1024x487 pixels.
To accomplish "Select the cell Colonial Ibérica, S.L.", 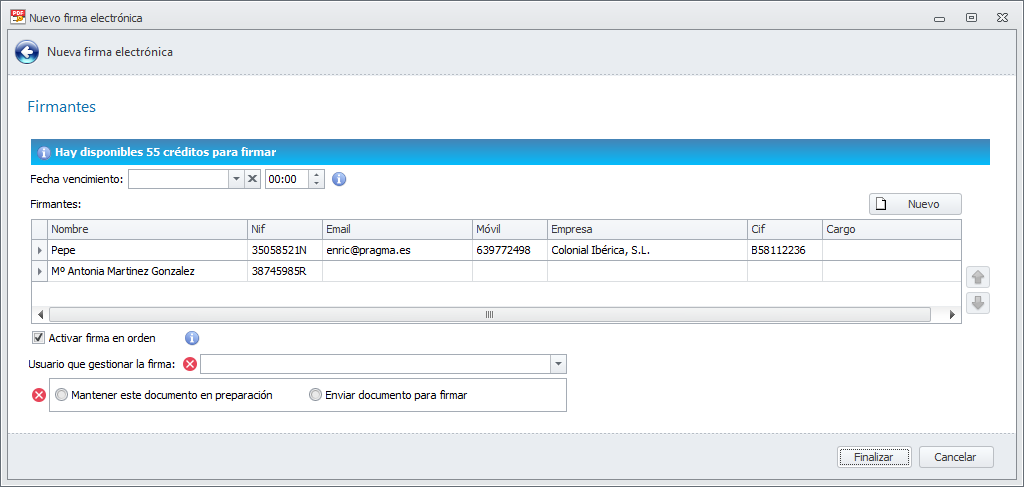I will click(647, 250).
